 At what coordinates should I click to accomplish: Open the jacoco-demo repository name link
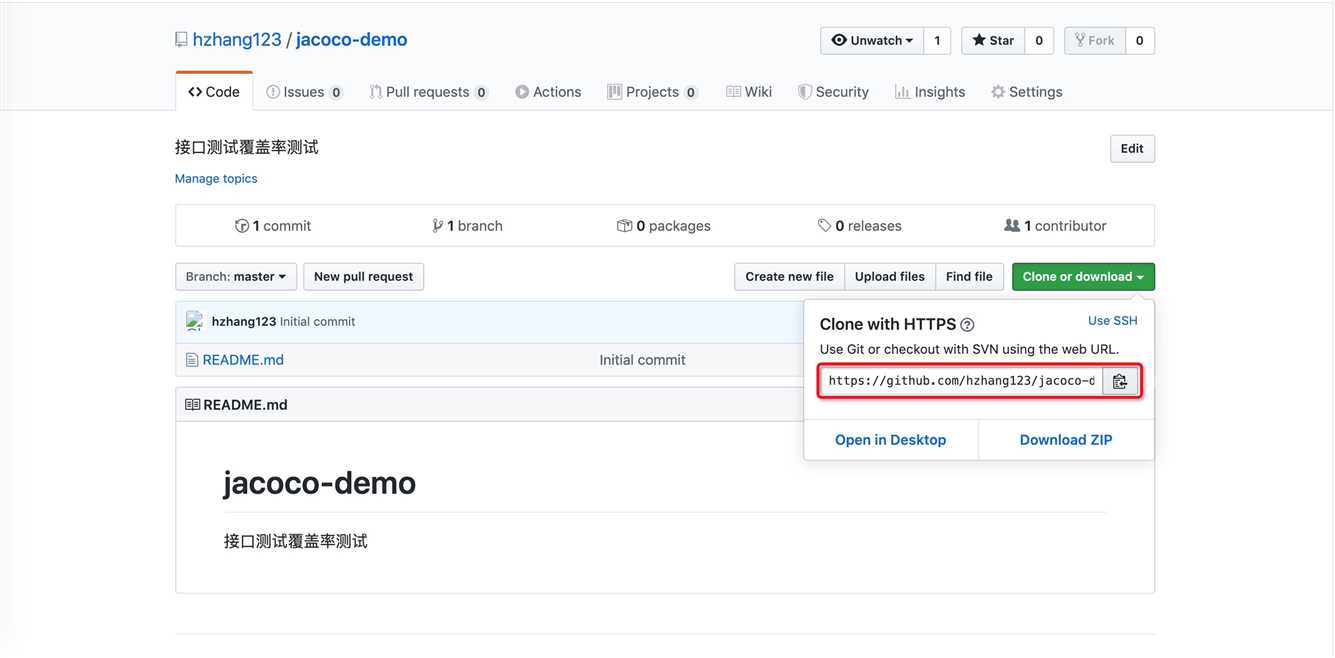point(352,40)
